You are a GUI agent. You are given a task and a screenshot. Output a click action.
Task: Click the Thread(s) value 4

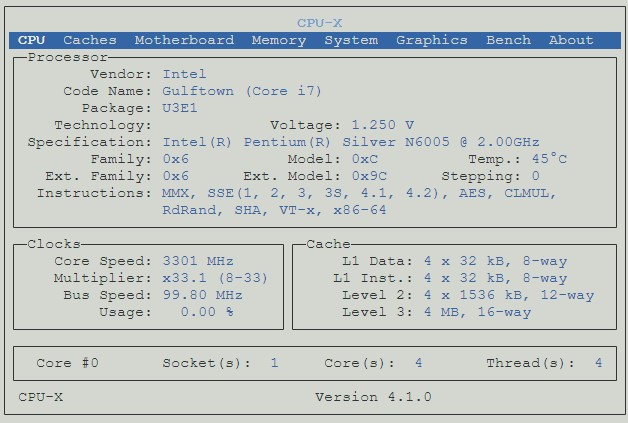[598, 363]
